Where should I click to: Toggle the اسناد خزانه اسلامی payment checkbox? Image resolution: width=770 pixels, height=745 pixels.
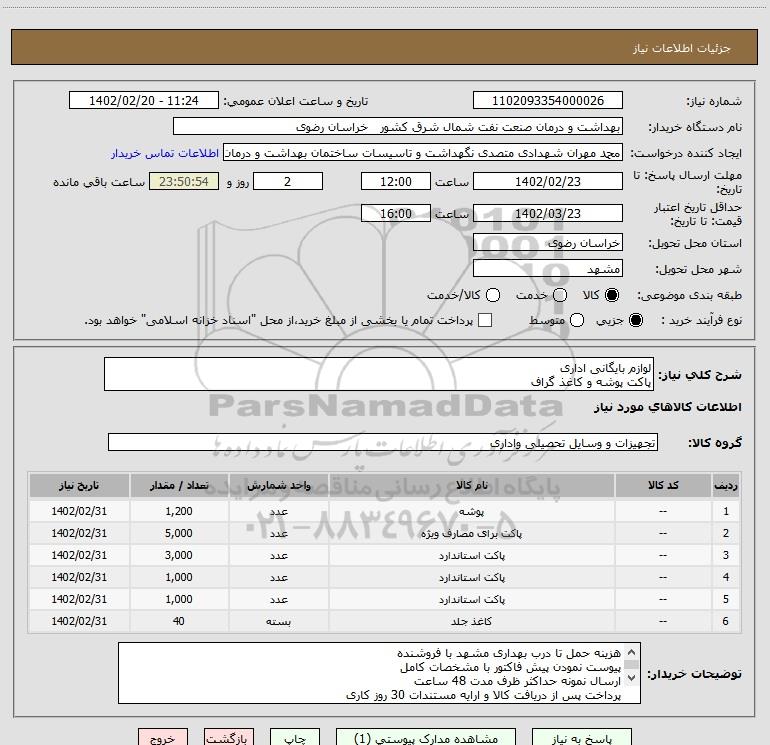[485, 320]
